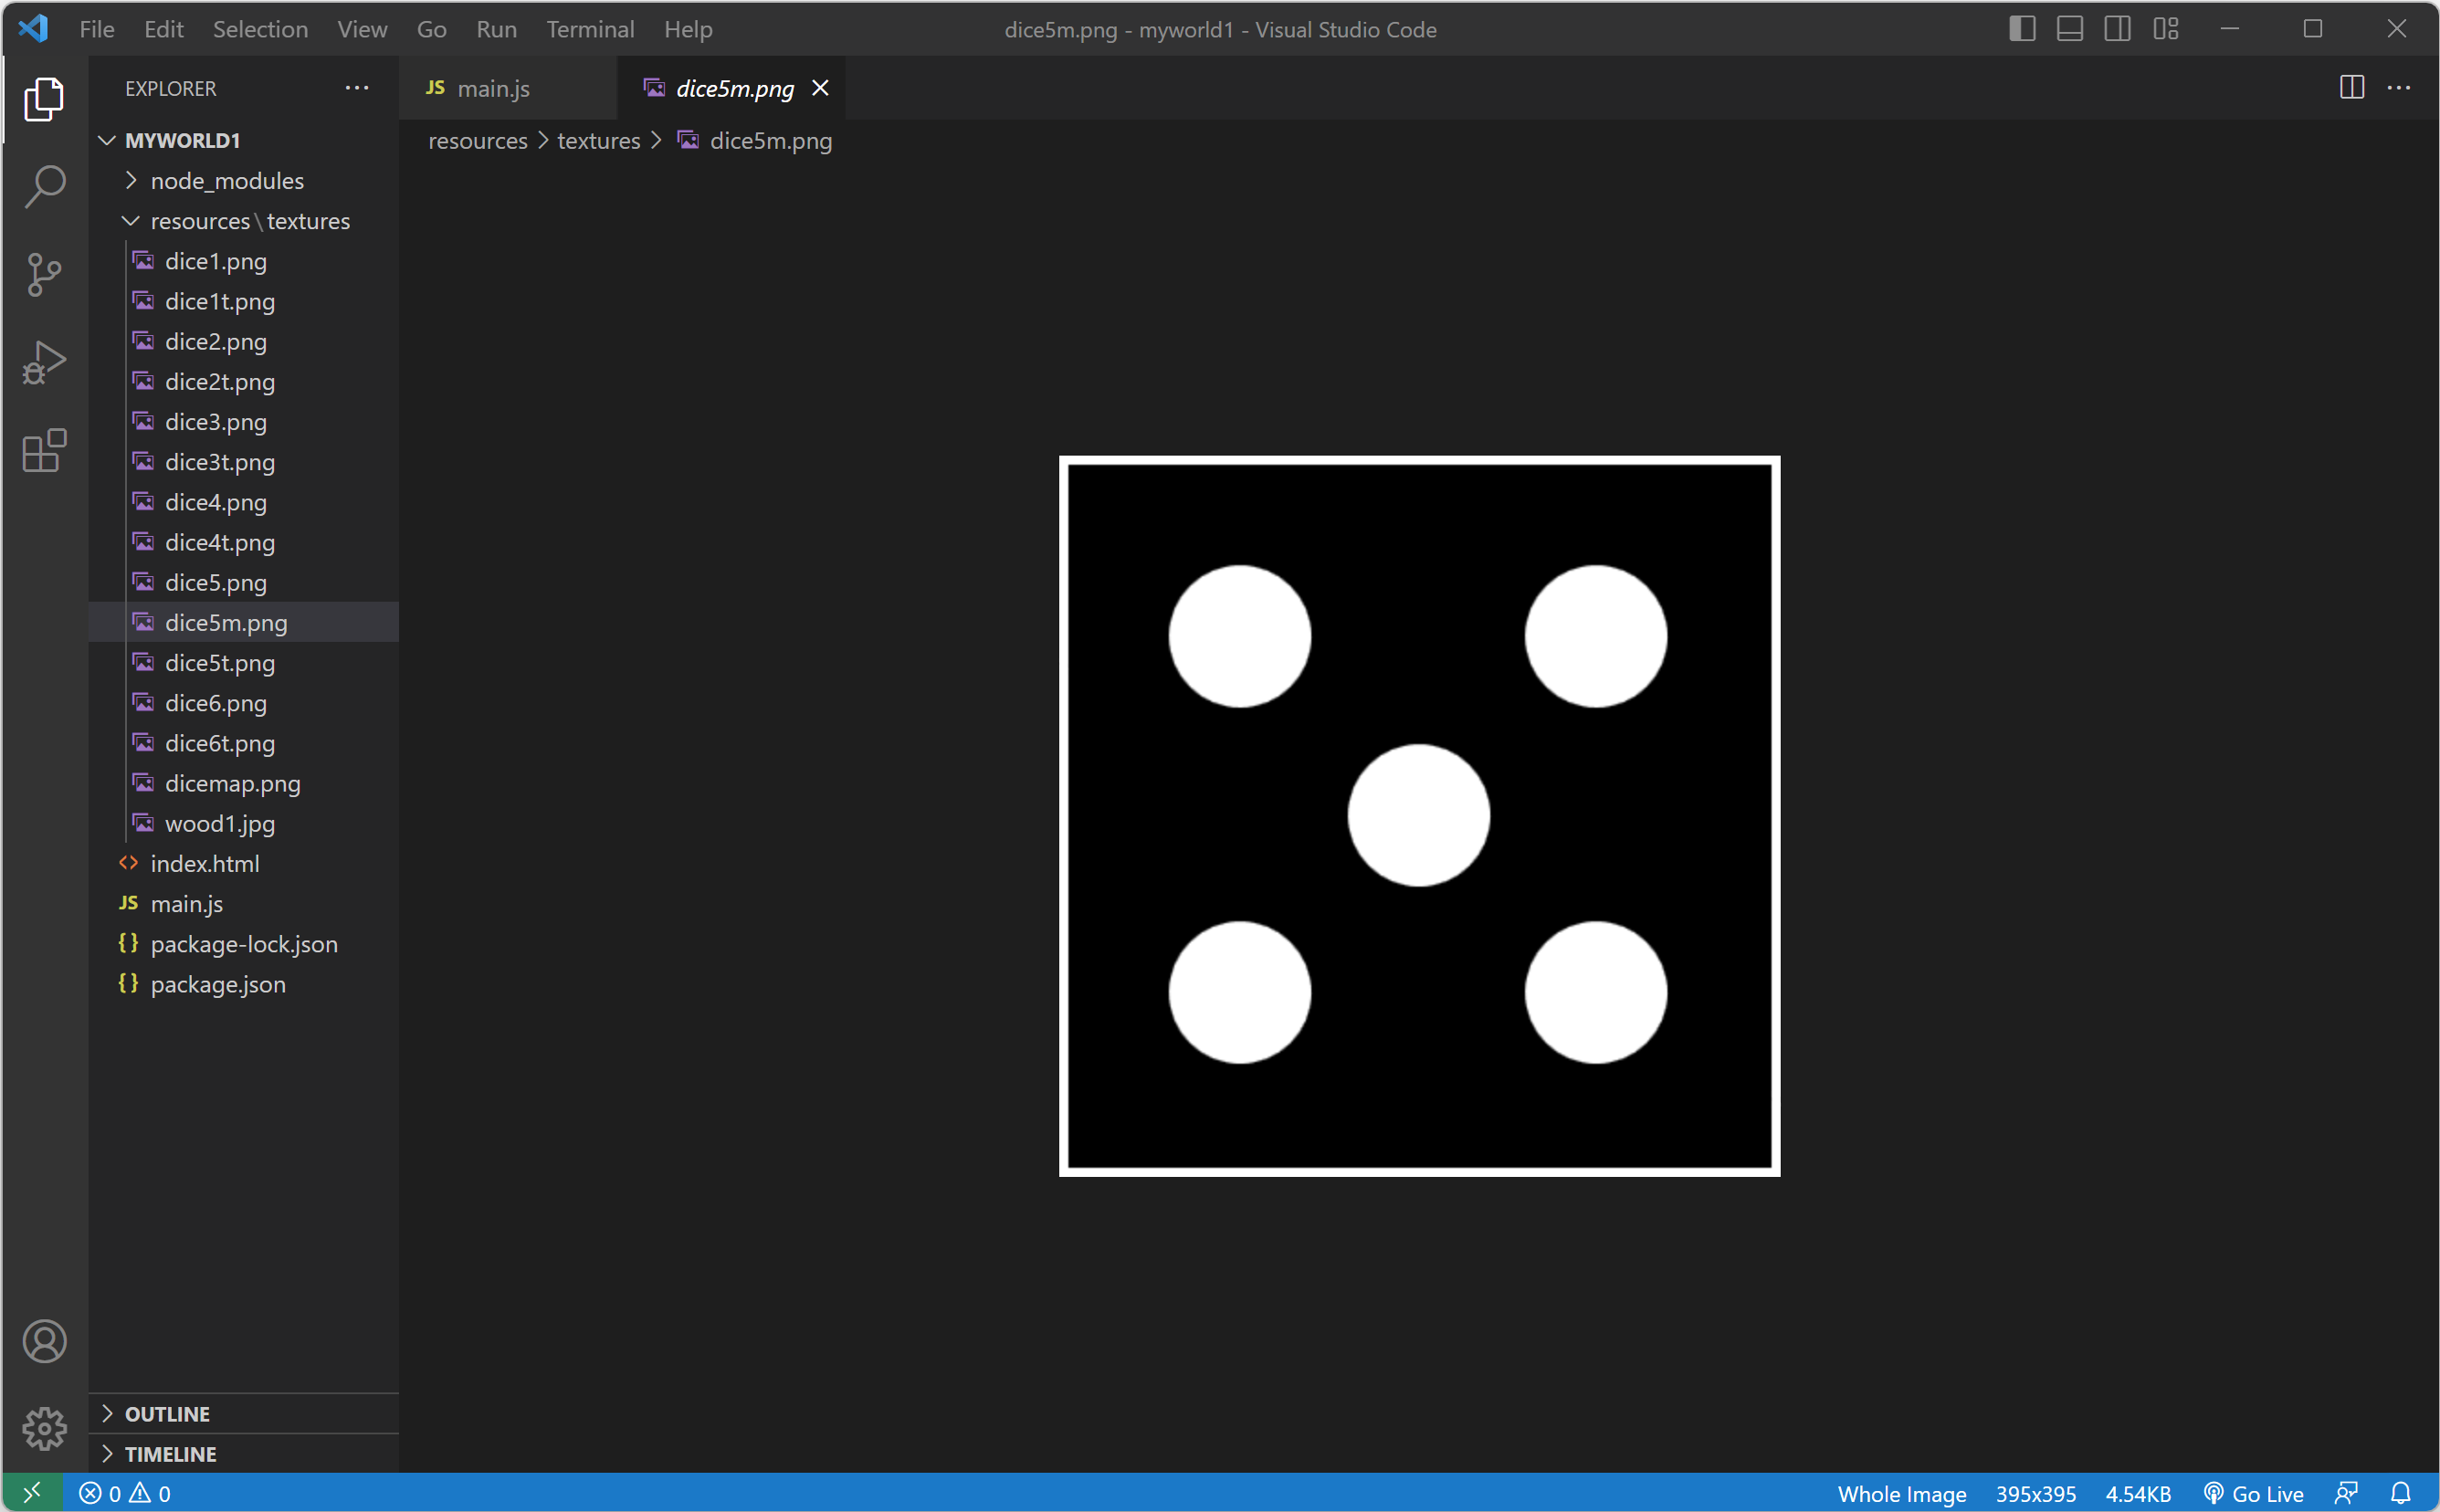Open the Search view in activity bar

pos(45,186)
